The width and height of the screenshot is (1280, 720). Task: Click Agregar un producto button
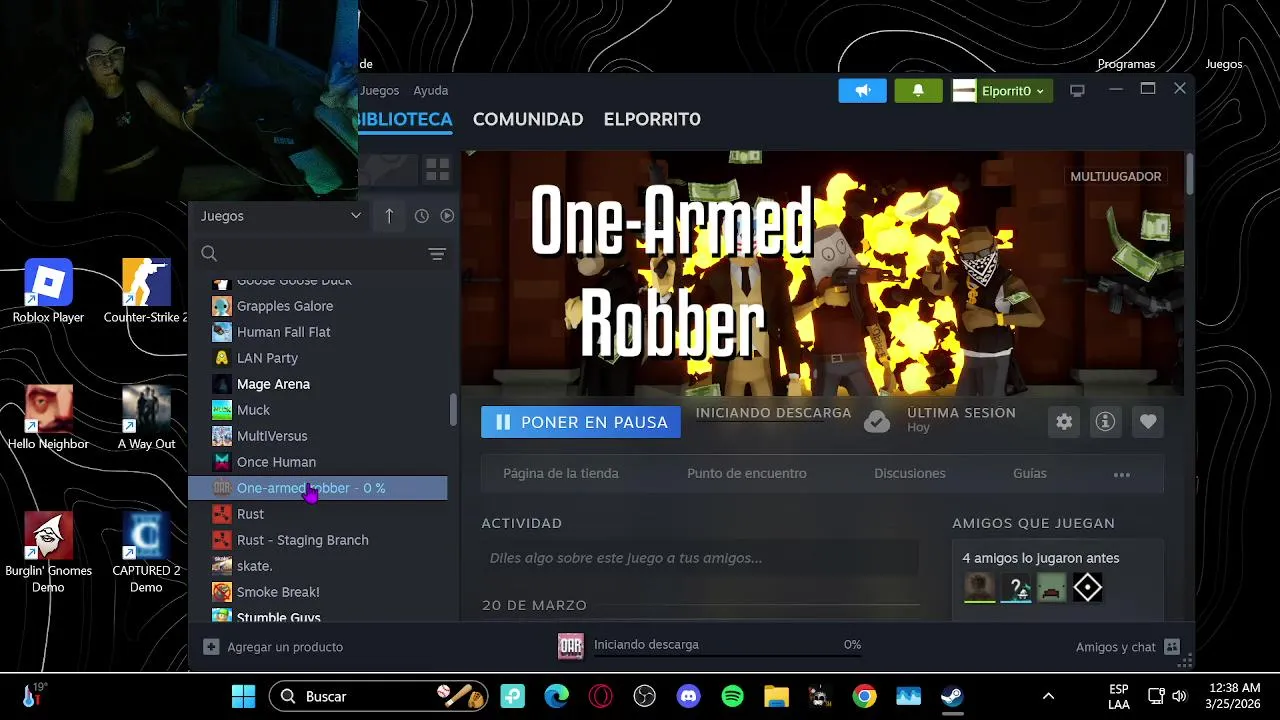(274, 647)
